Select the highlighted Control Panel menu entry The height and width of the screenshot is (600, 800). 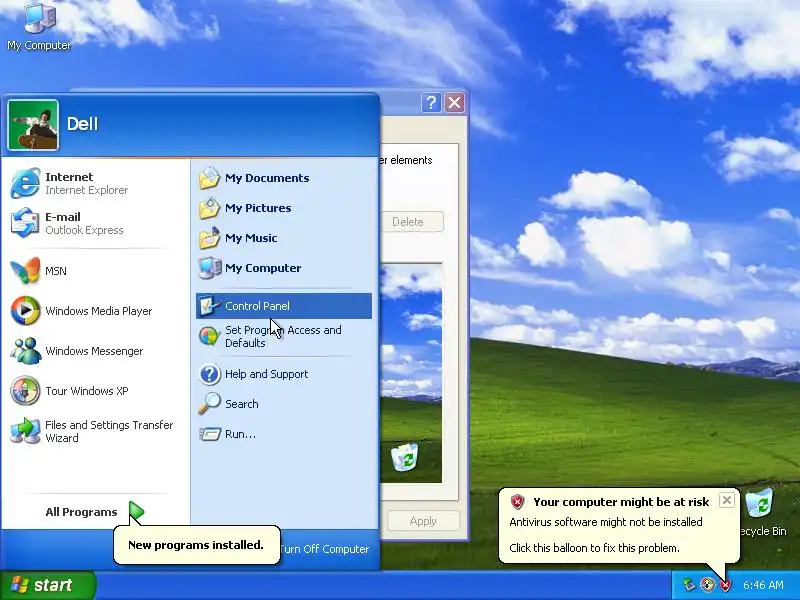(x=284, y=306)
